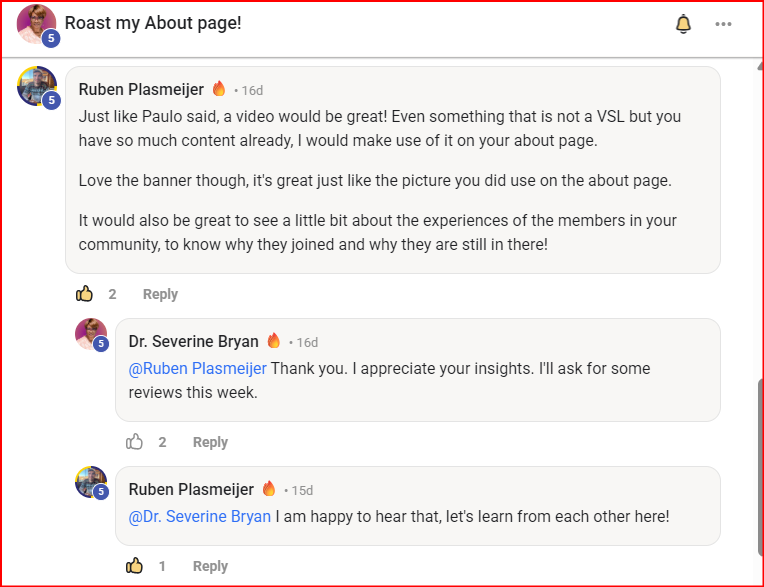Screen dimensions: 764x587
Task: Like Ruben's 15d reply with thumbs up
Action: click(135, 566)
